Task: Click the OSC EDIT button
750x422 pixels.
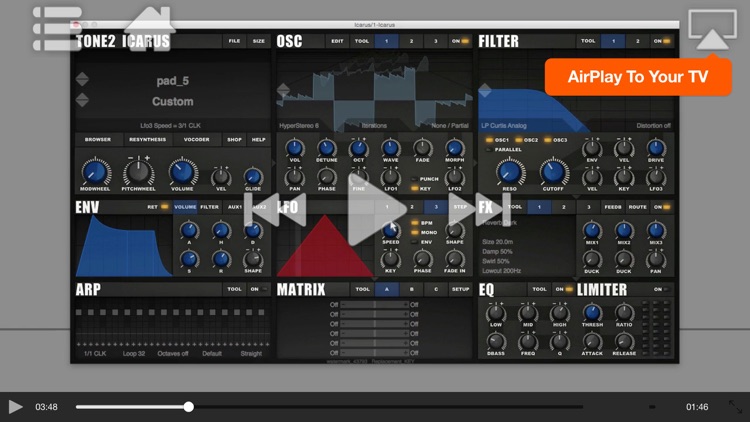Action: click(337, 41)
